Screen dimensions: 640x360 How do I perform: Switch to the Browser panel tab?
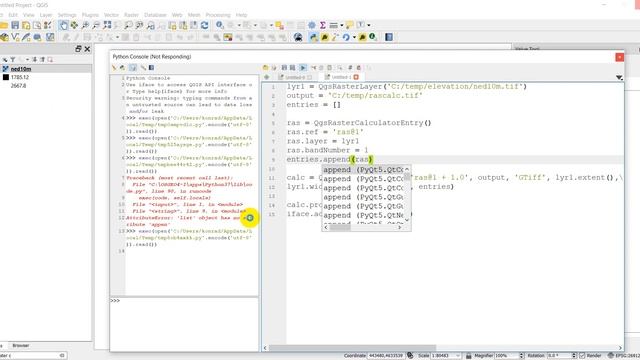click(x=20, y=346)
